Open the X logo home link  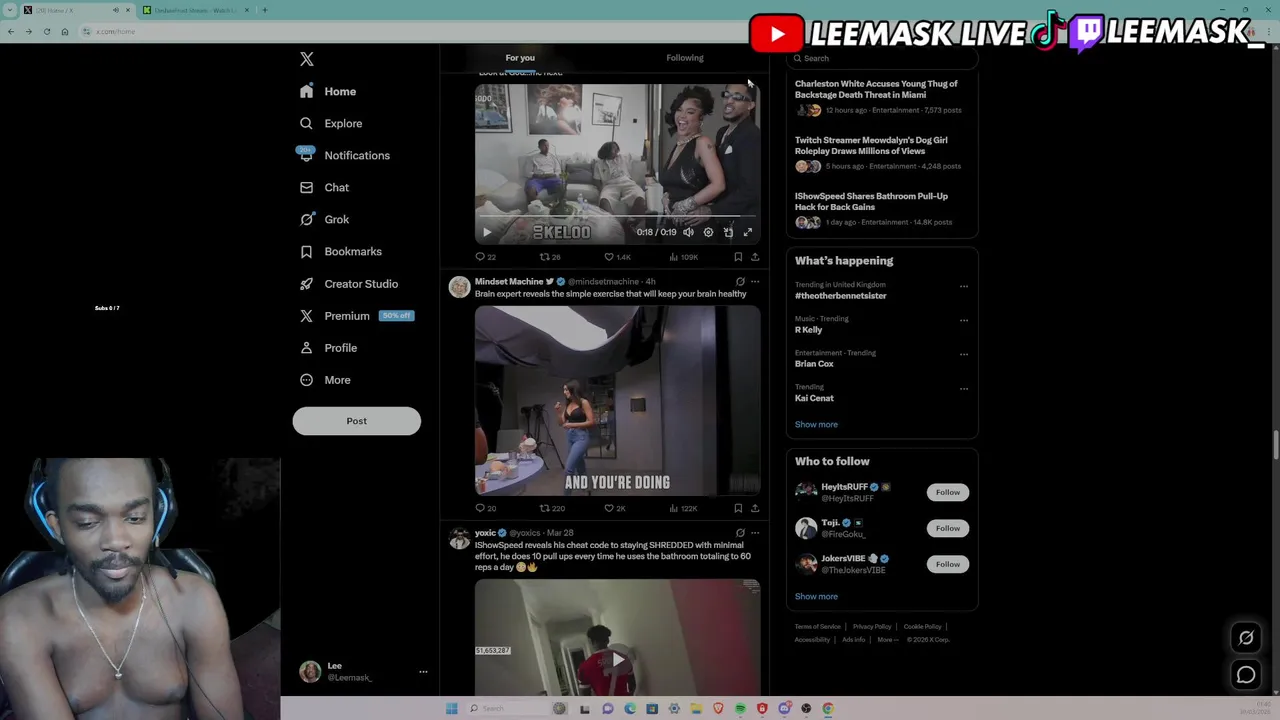(x=307, y=59)
